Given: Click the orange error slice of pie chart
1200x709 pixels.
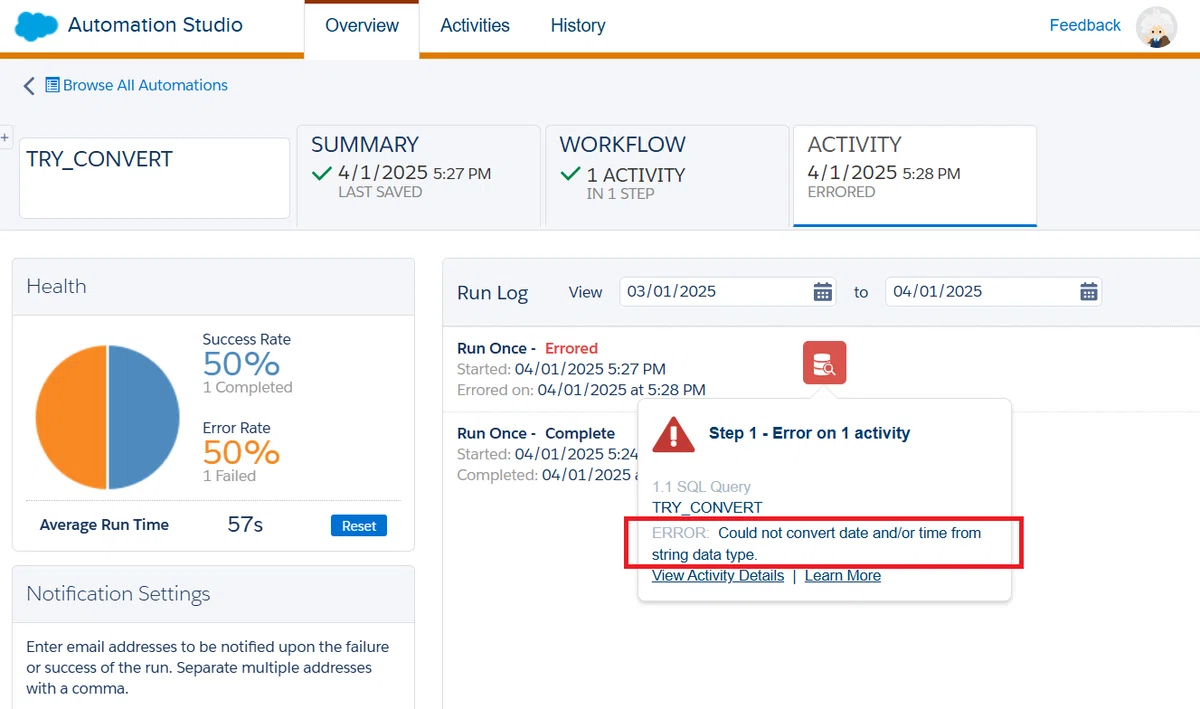Looking at the screenshot, I should point(72,417).
